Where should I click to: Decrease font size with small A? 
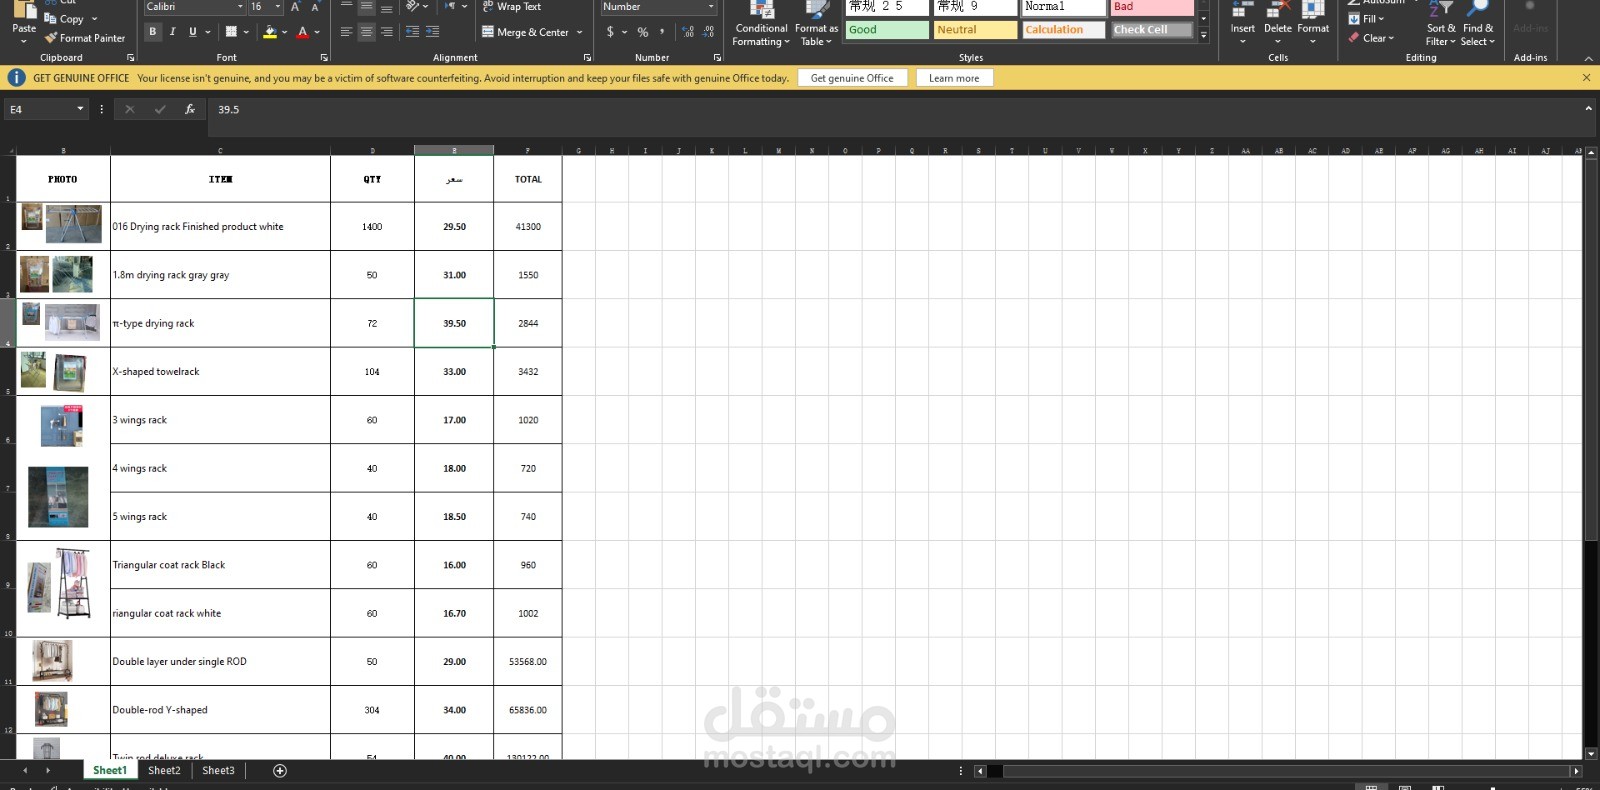pyautogui.click(x=315, y=7)
